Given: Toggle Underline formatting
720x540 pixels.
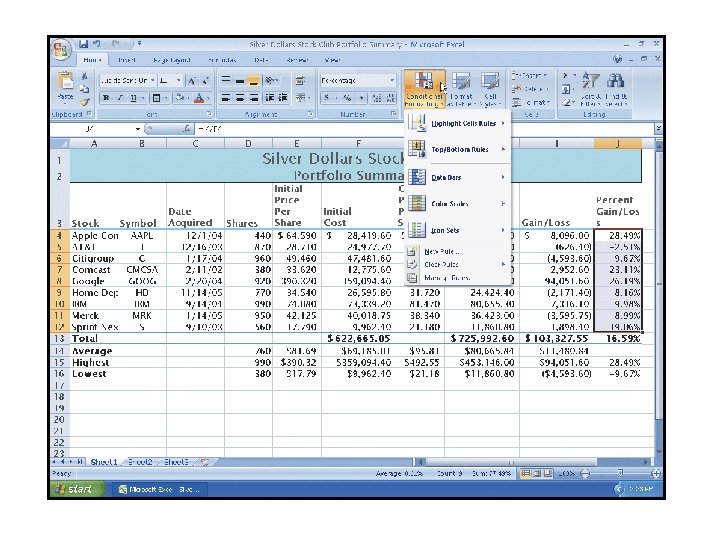Looking at the screenshot, I should click(x=133, y=98).
